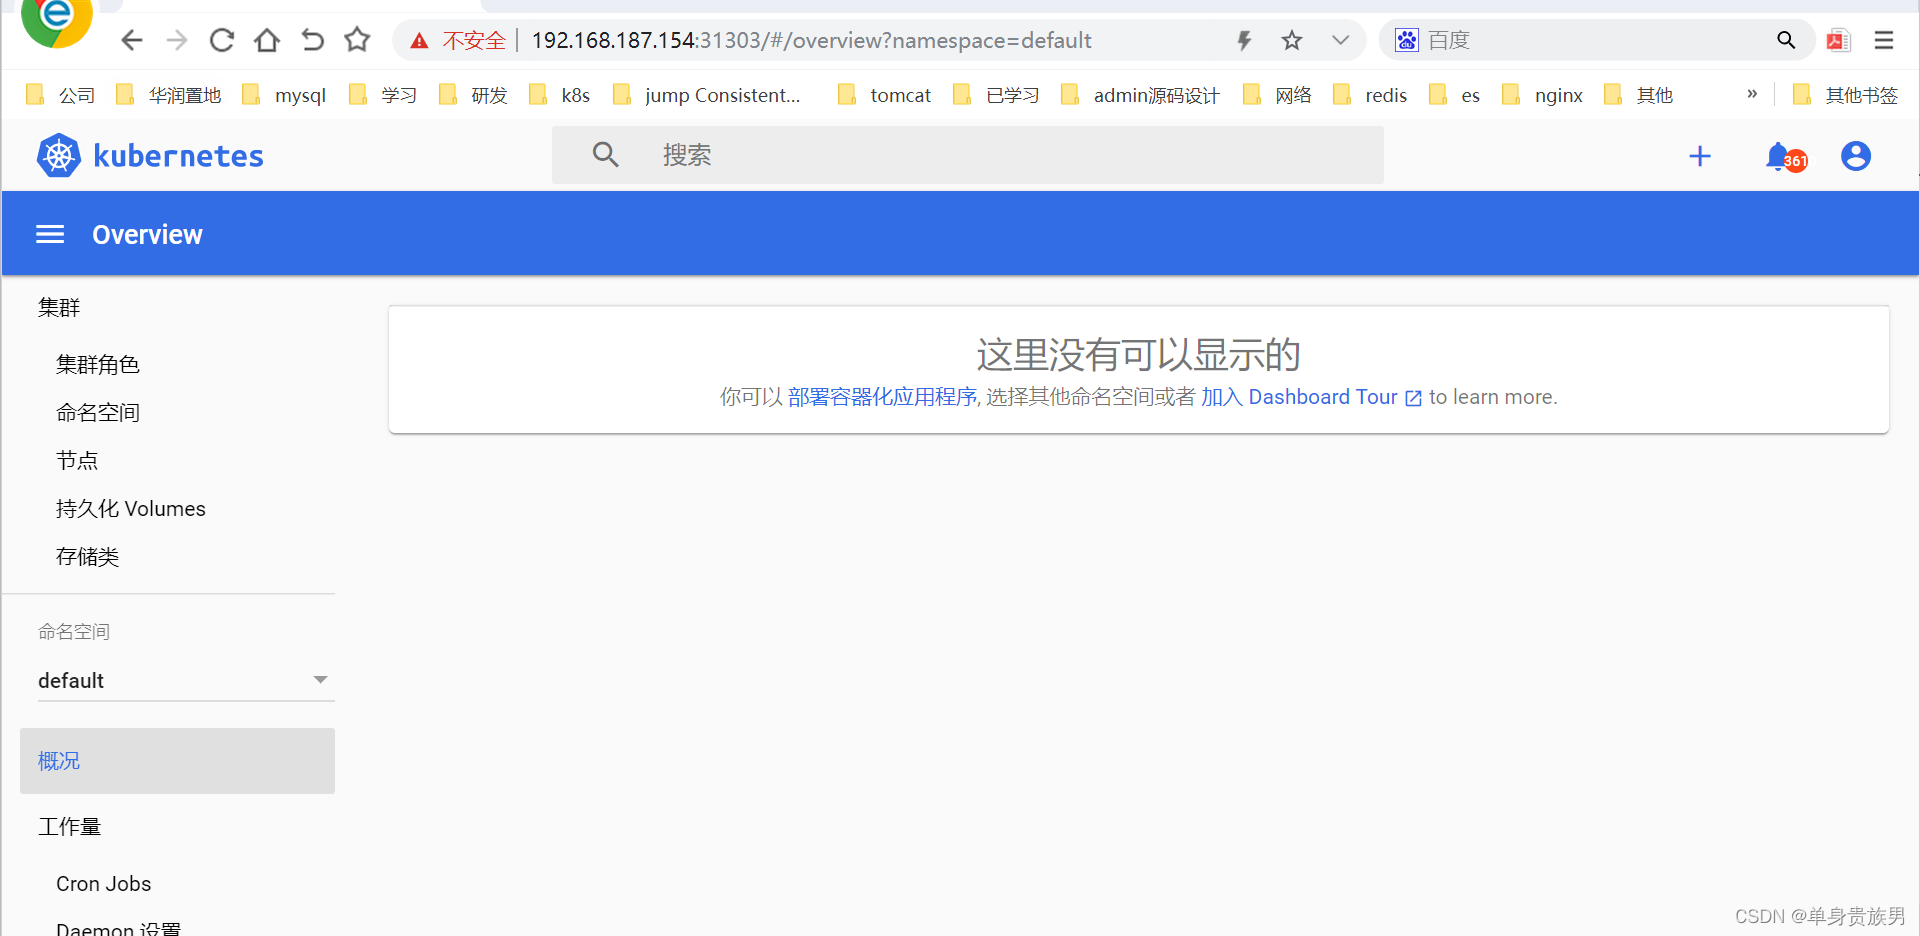The height and width of the screenshot is (936, 1920).
Task: Click the browser forward arrow
Action: tap(177, 40)
